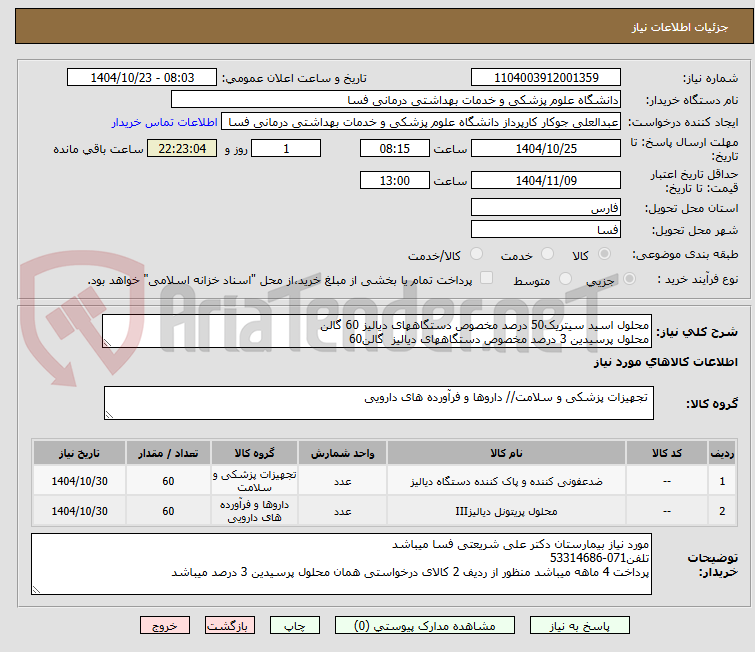755x652 pixels.
Task: Click the deadline time field 08:15
Action: (x=394, y=148)
